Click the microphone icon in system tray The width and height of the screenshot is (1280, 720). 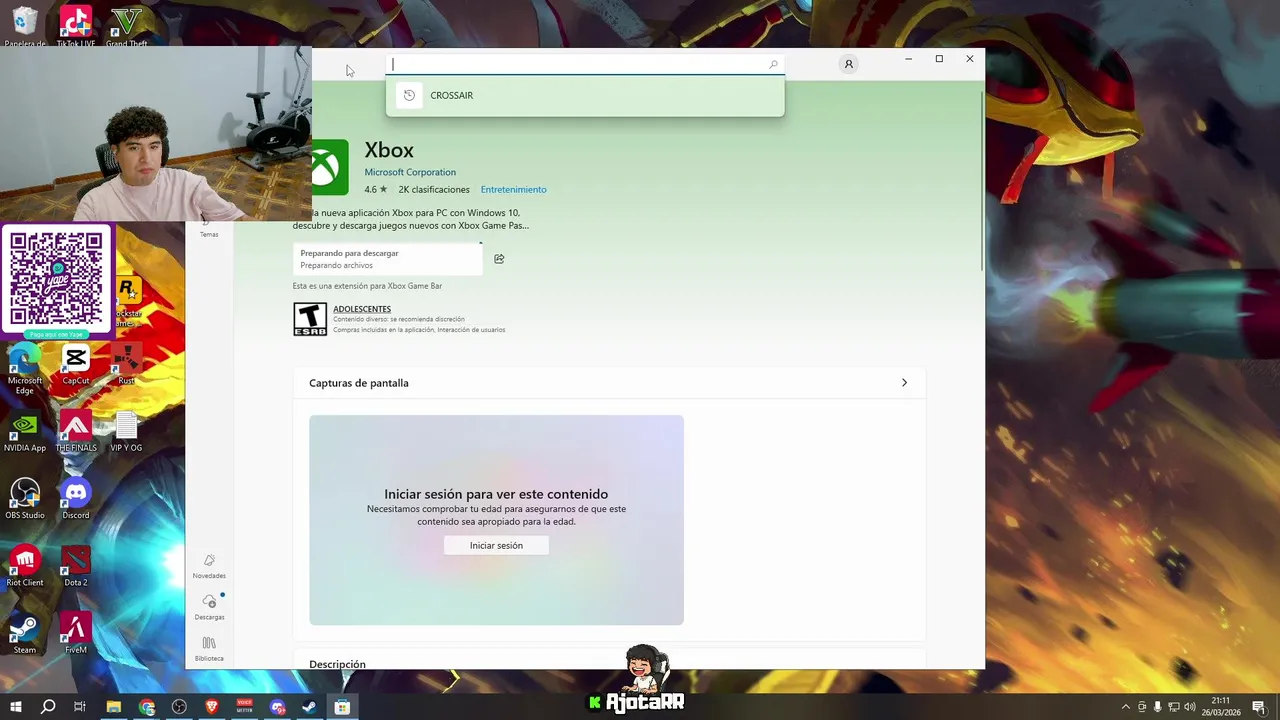(x=1158, y=707)
